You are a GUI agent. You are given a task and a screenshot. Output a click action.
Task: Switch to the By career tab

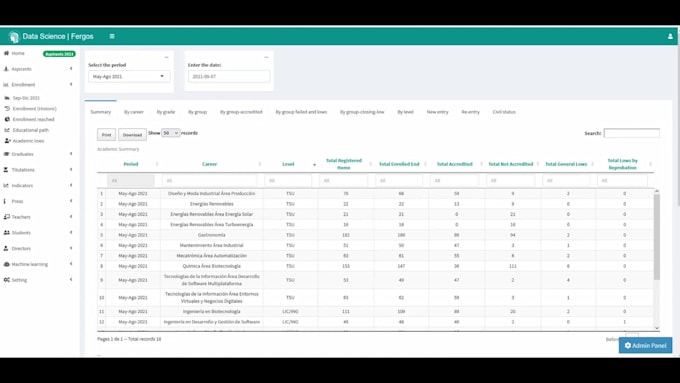pyautogui.click(x=134, y=112)
